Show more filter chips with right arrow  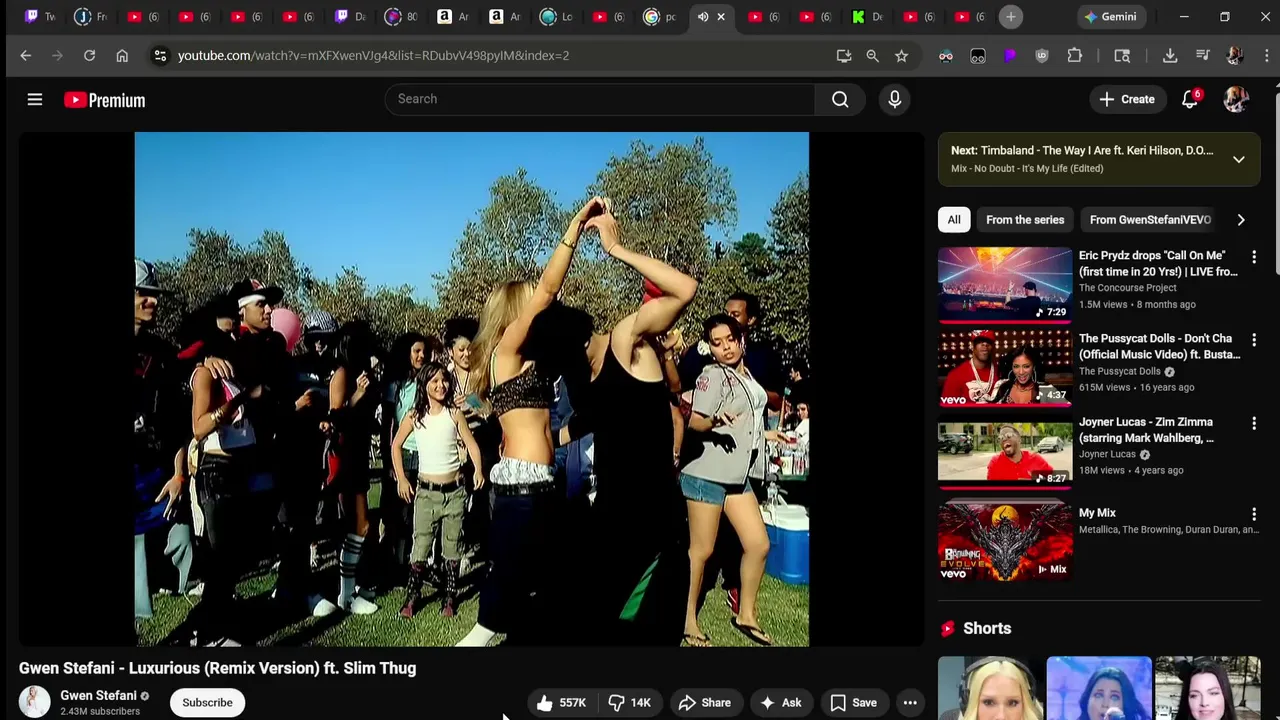coord(1241,220)
